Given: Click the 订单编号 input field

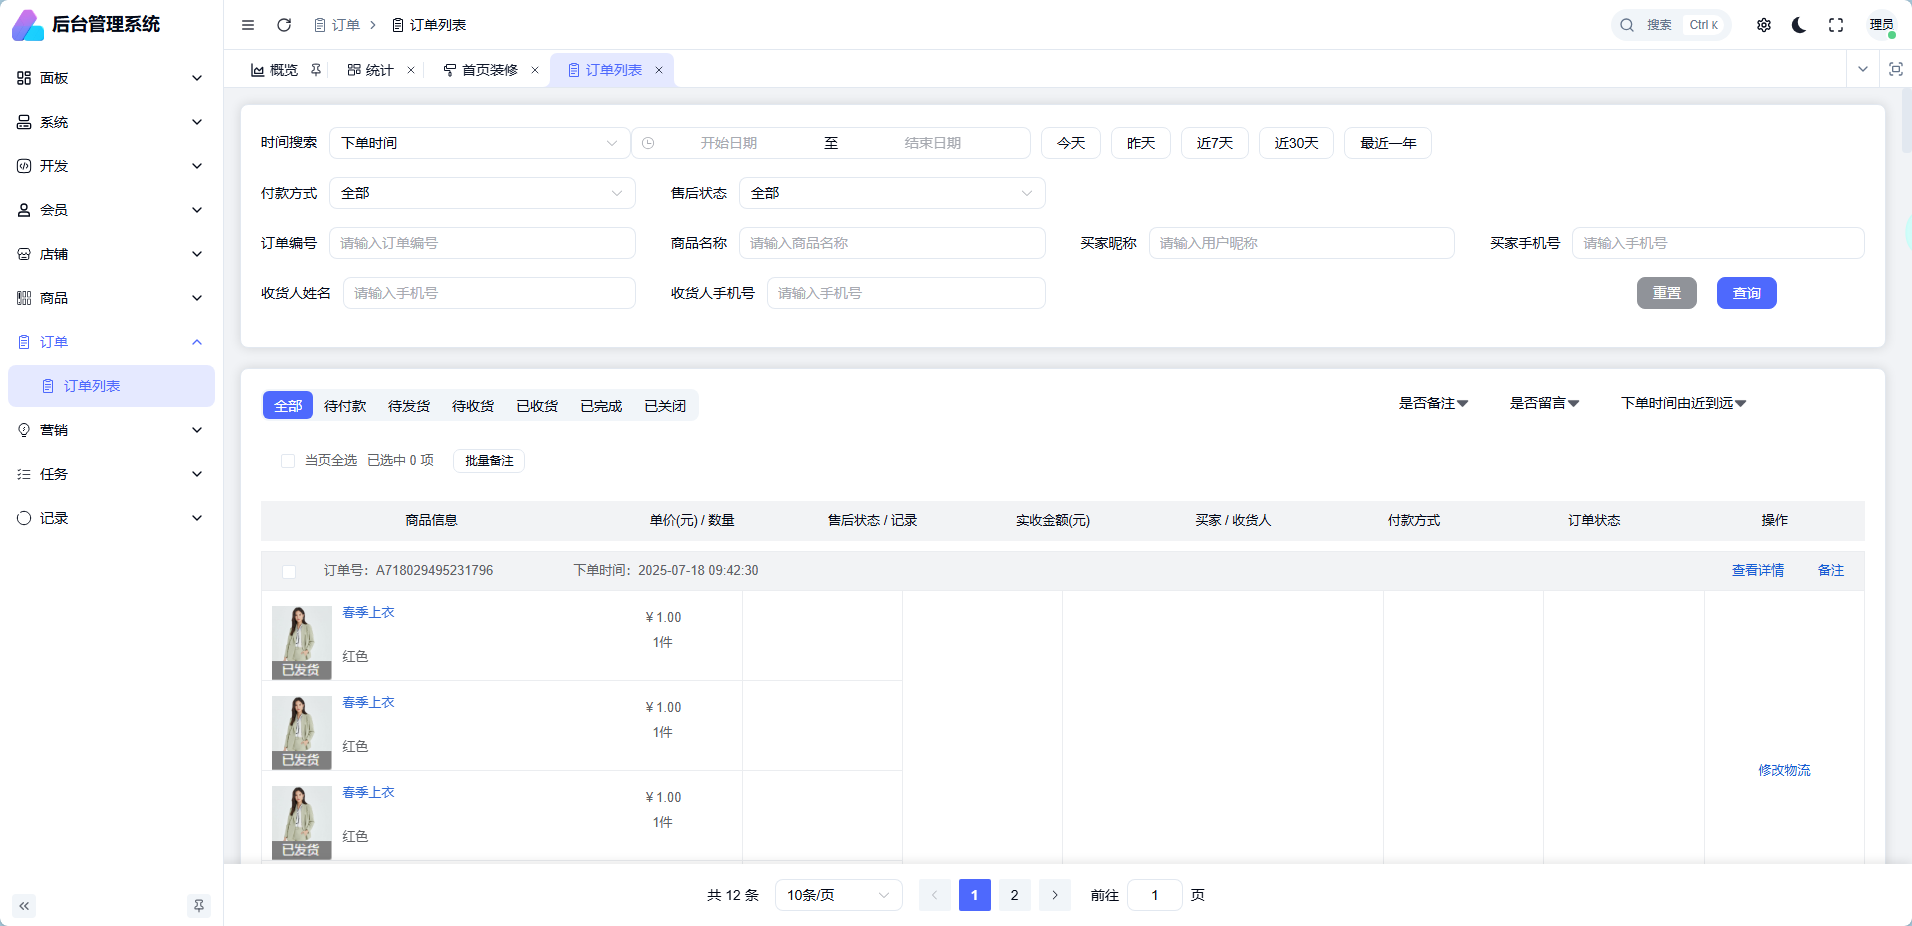Looking at the screenshot, I should (x=483, y=242).
